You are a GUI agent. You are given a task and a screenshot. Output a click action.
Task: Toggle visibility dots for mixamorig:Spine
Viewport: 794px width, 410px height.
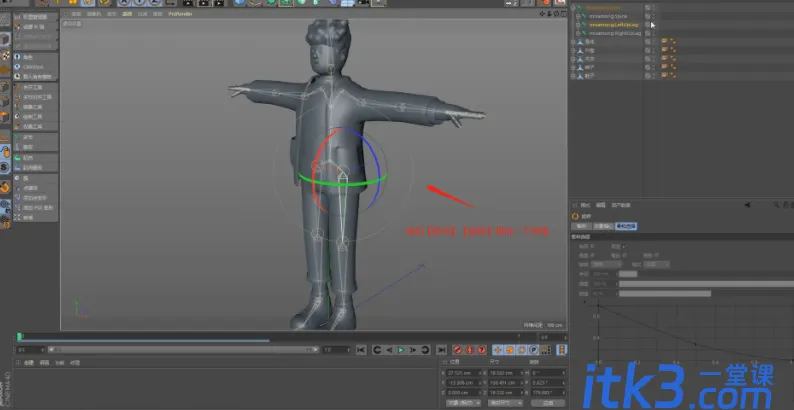pos(654,16)
